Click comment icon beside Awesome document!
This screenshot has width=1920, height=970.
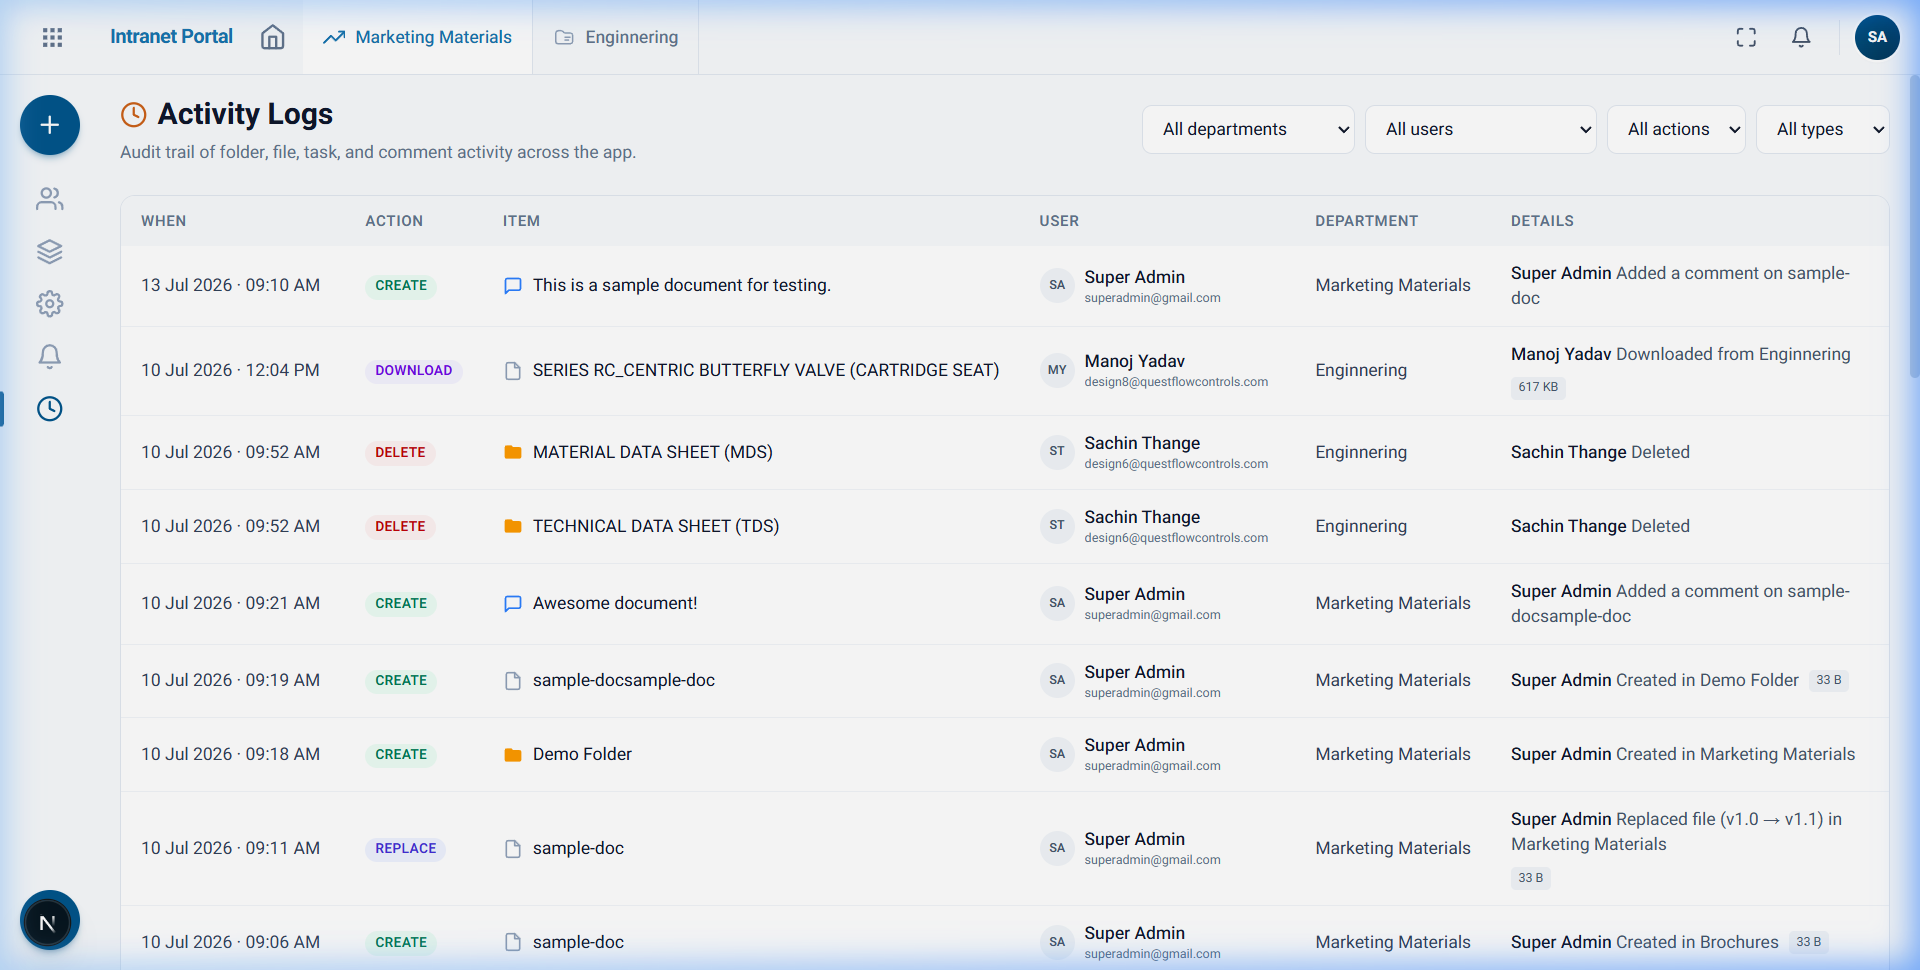pos(513,604)
